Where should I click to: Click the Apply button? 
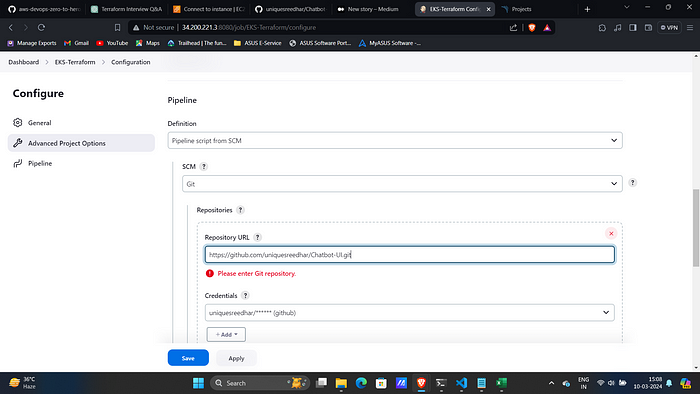[x=236, y=358]
